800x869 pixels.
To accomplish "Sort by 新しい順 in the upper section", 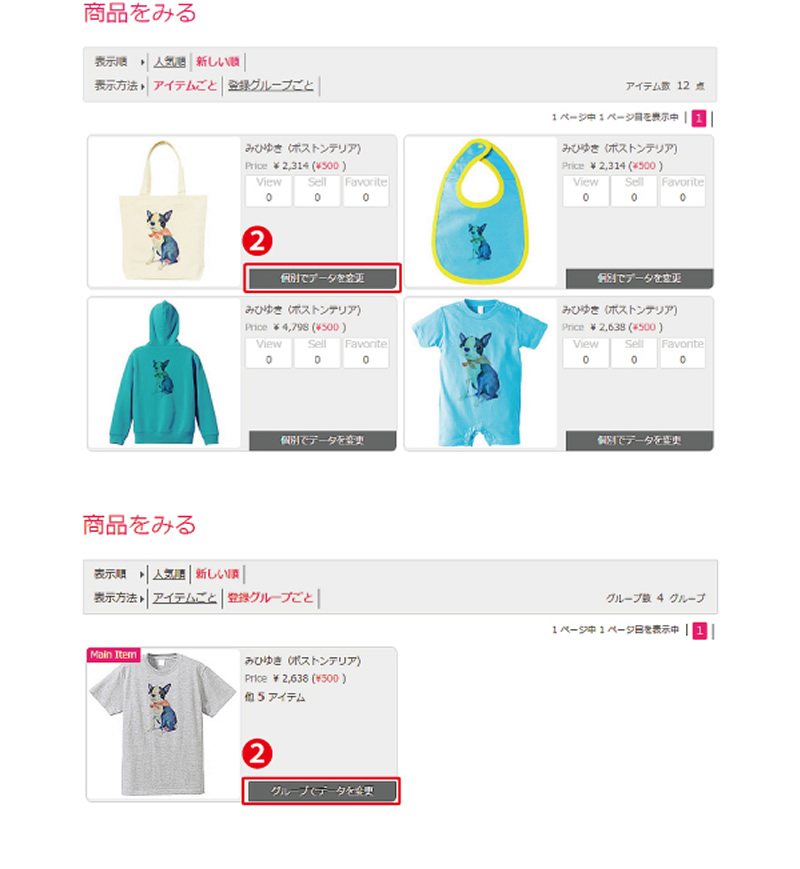I will point(218,62).
